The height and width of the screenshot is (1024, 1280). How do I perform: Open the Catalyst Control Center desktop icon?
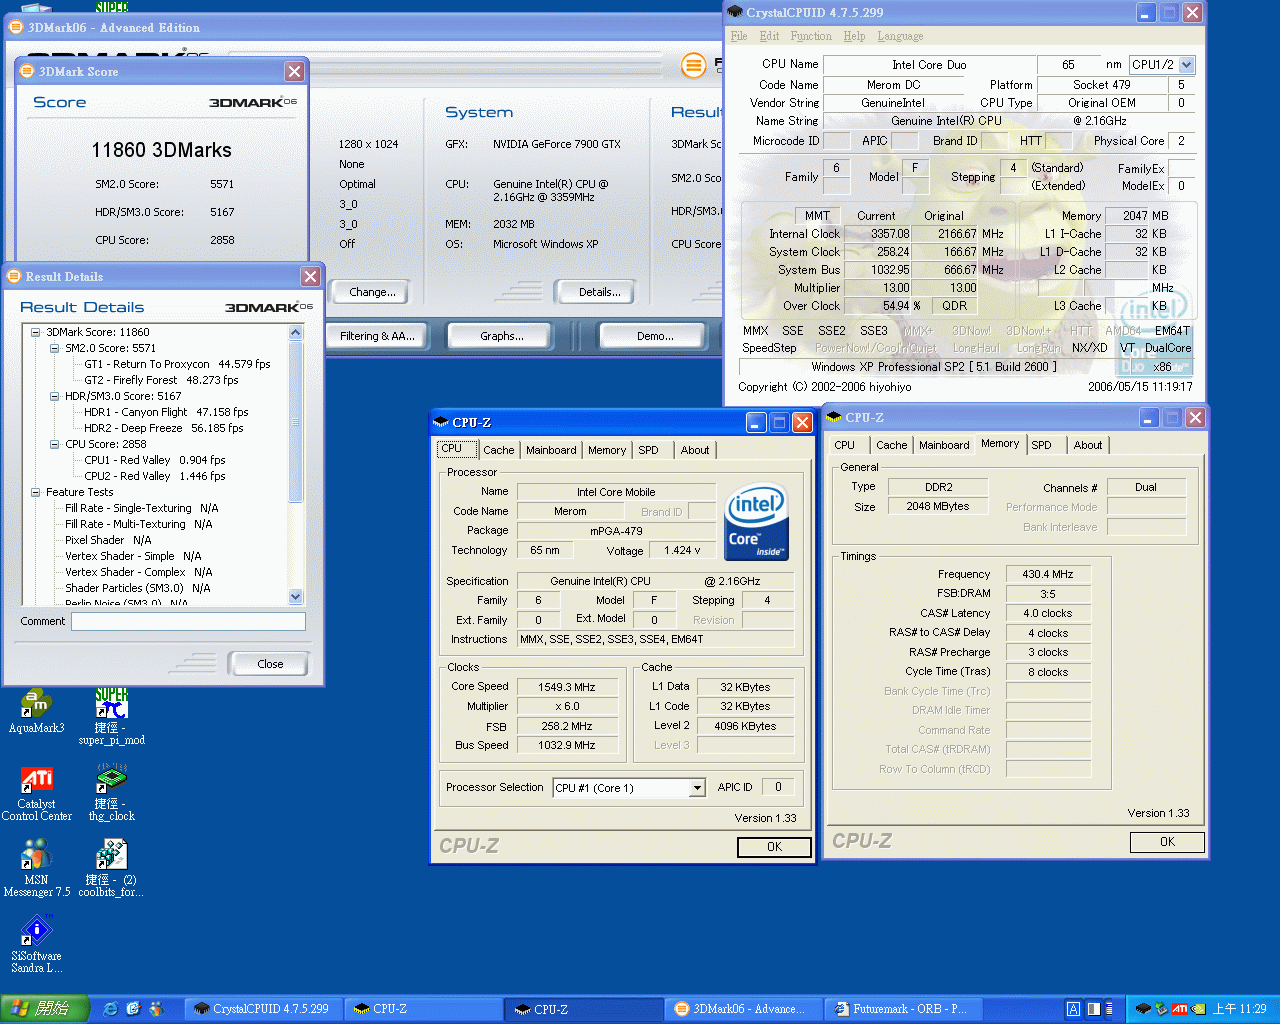[x=36, y=781]
